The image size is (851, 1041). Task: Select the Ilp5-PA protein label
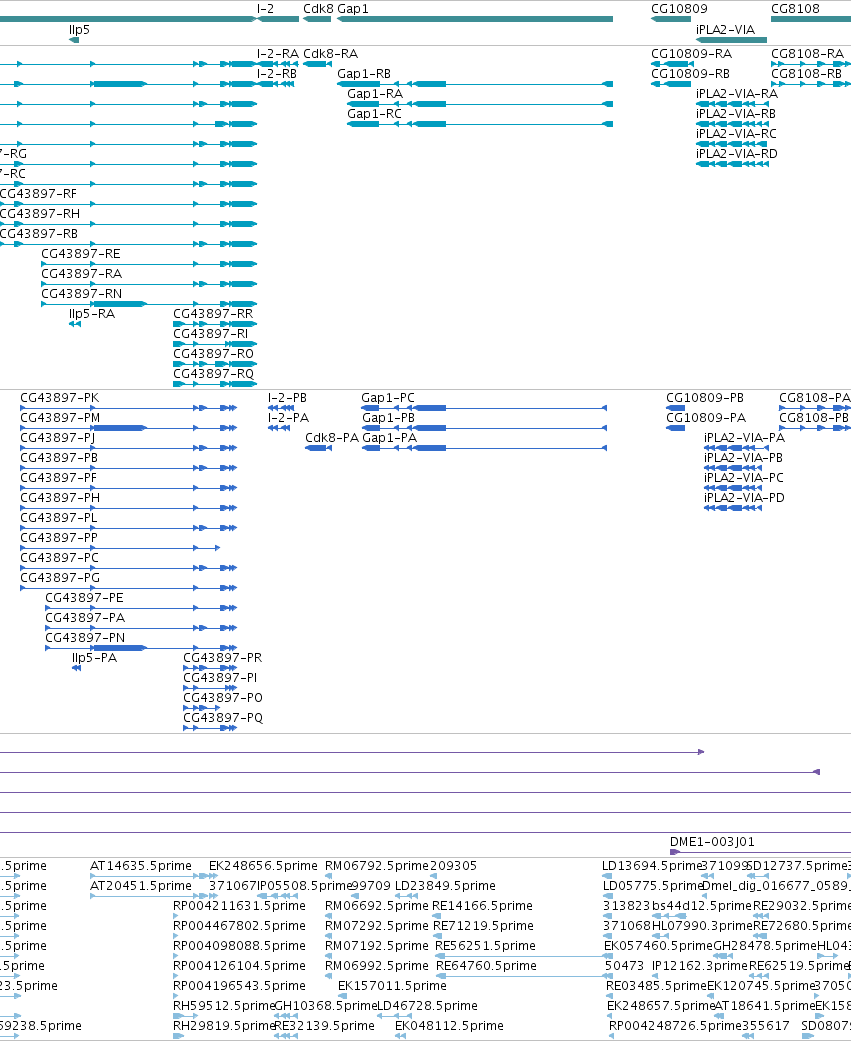coord(94,657)
